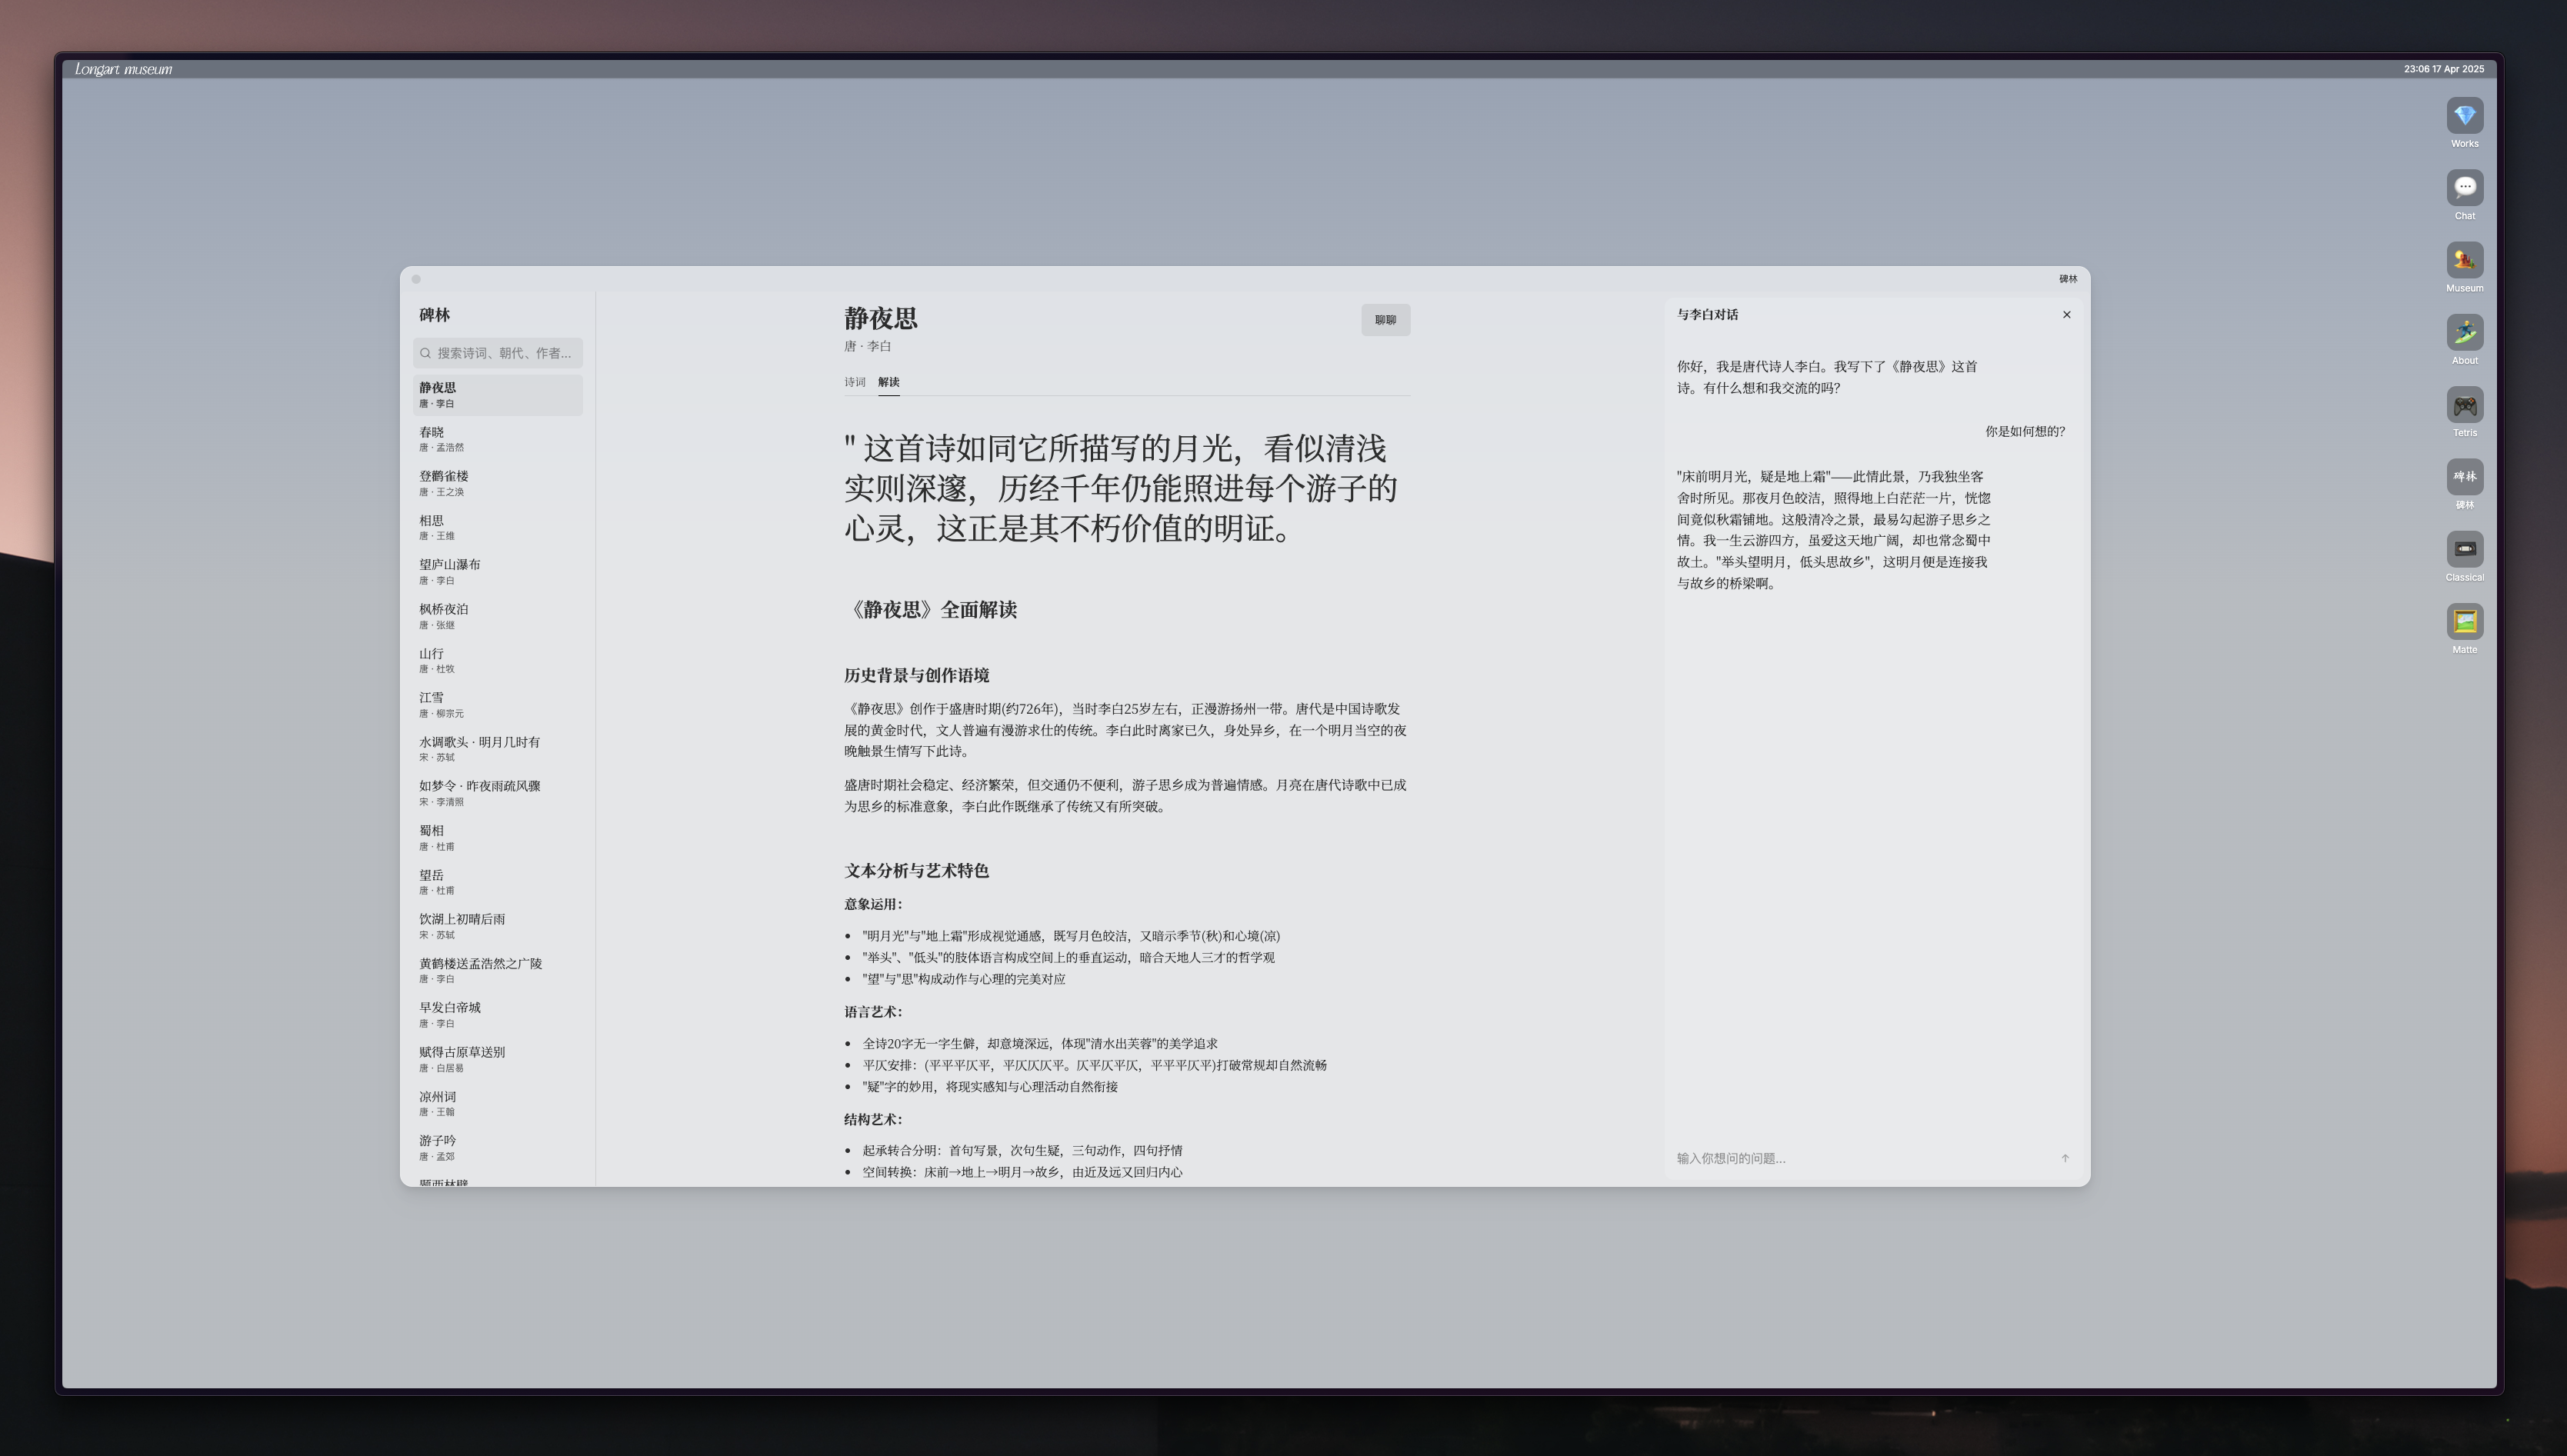Open the Matte app icon

pos(2463,622)
